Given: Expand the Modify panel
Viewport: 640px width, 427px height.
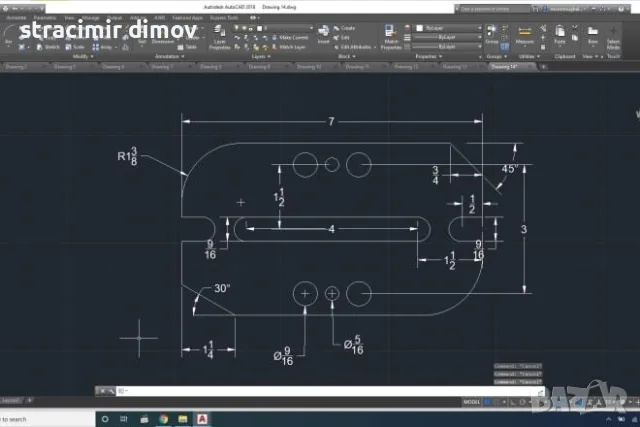Looking at the screenshot, I should click(x=83, y=56).
